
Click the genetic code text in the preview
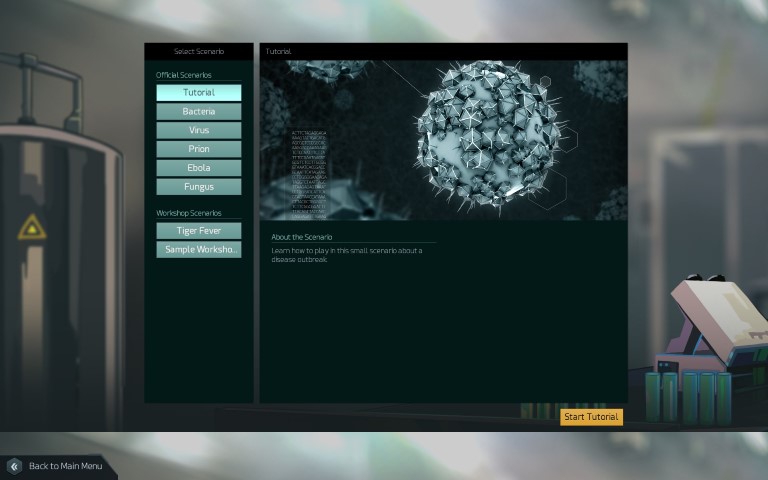point(307,172)
